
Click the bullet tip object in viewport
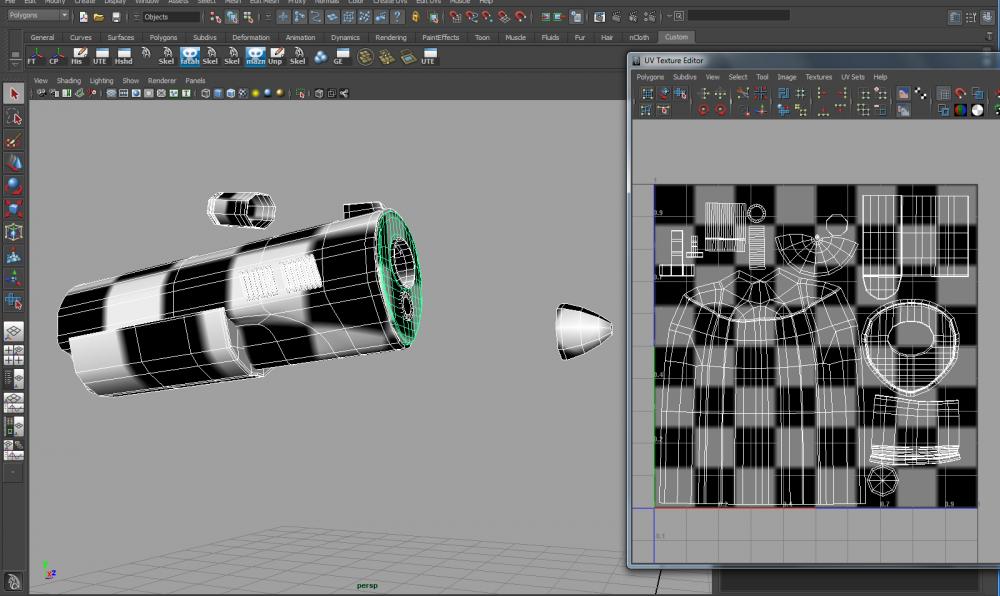(x=584, y=331)
